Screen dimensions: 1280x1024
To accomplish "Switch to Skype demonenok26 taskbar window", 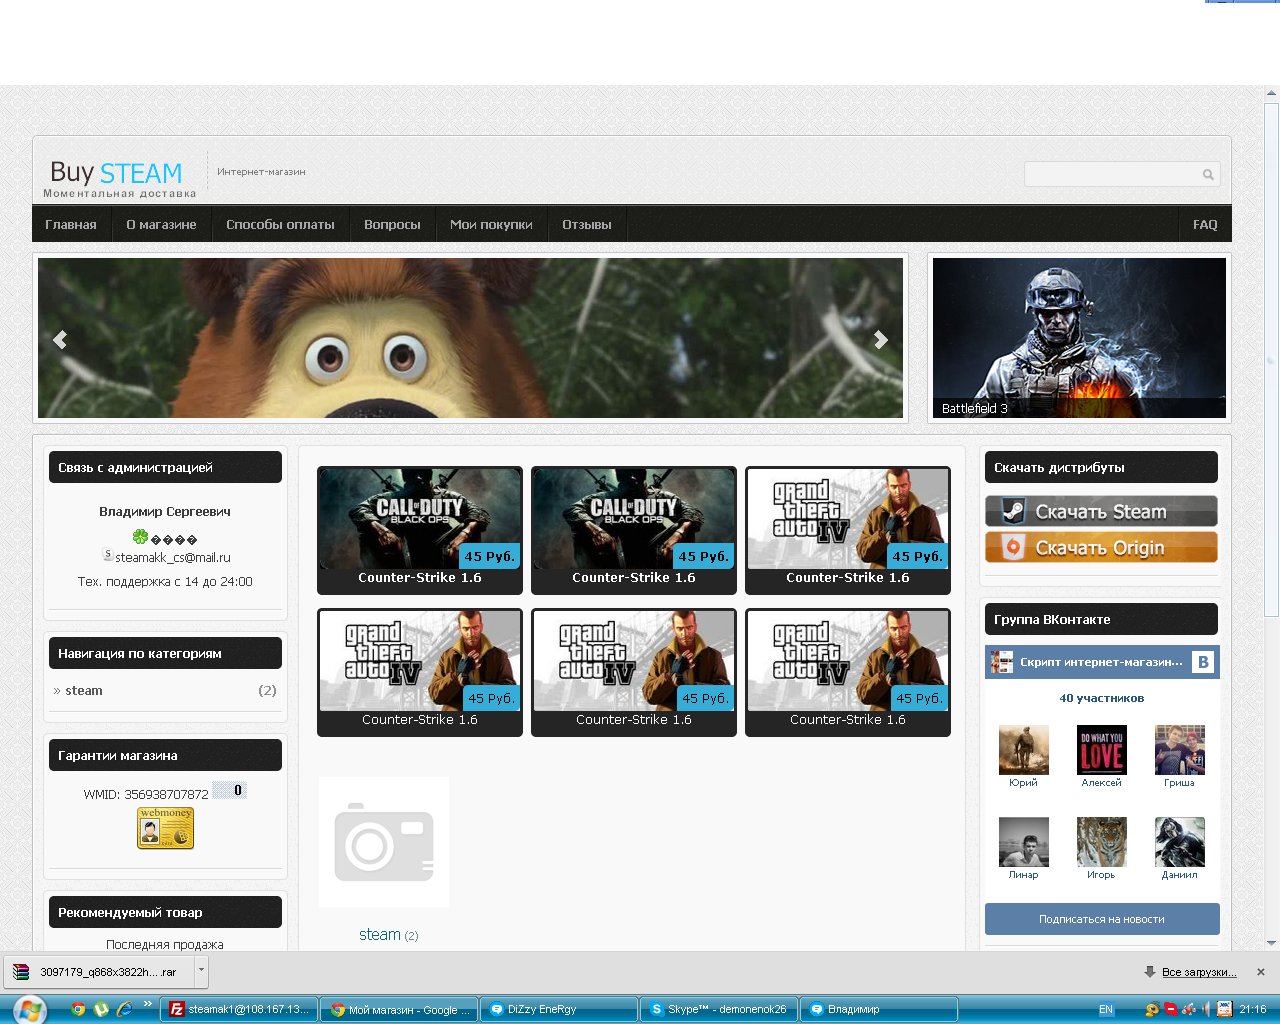I will point(719,1010).
